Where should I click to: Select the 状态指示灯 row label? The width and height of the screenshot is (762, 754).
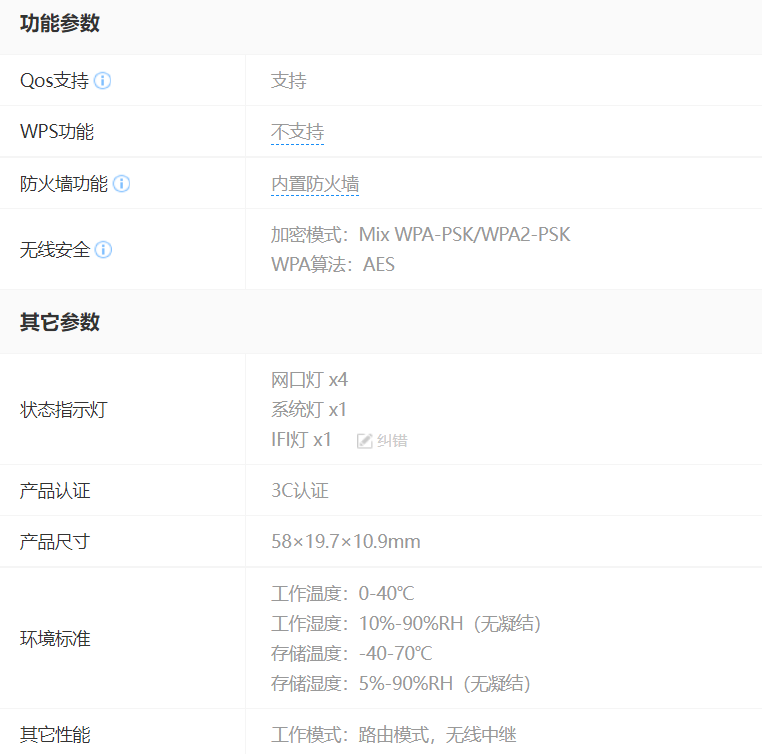click(x=63, y=410)
